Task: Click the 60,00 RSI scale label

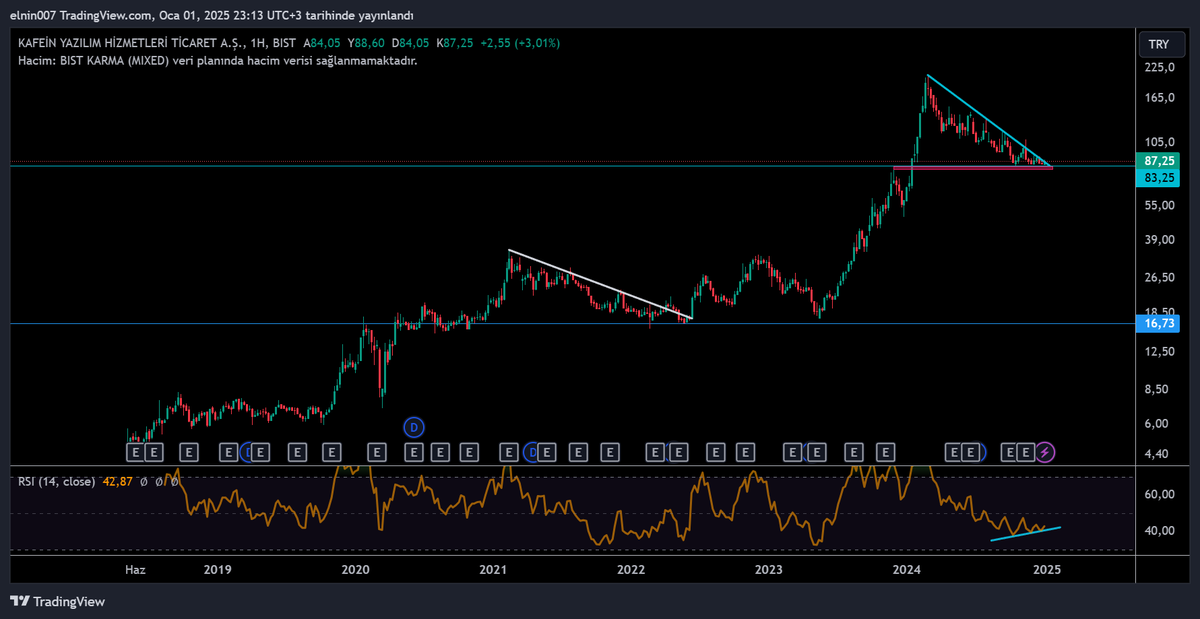Action: [x=1159, y=494]
